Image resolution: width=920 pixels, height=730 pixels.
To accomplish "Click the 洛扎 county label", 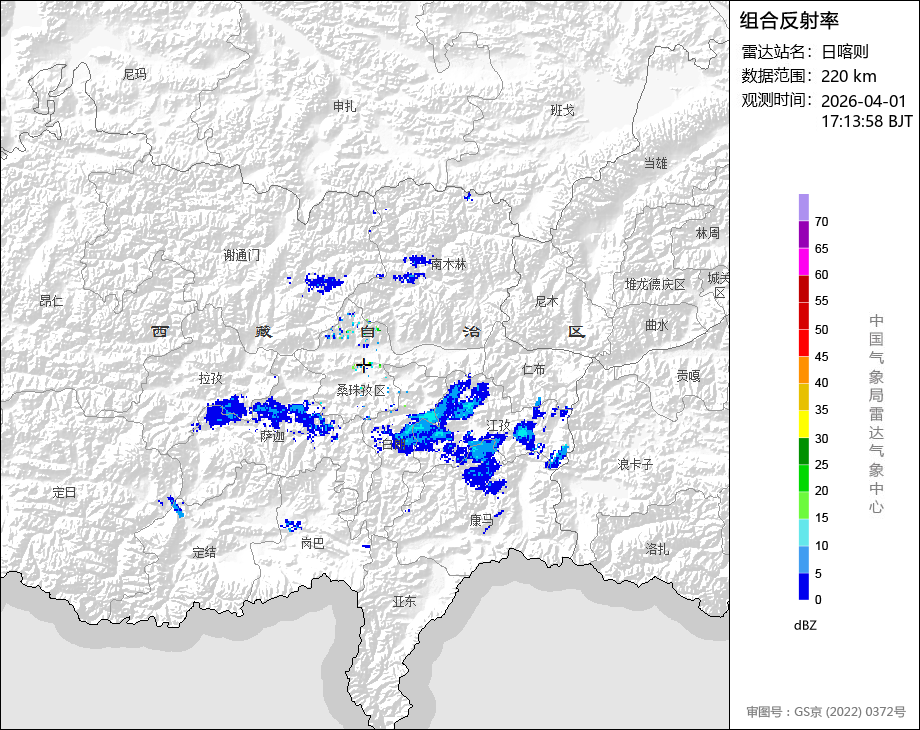I will [x=657, y=549].
